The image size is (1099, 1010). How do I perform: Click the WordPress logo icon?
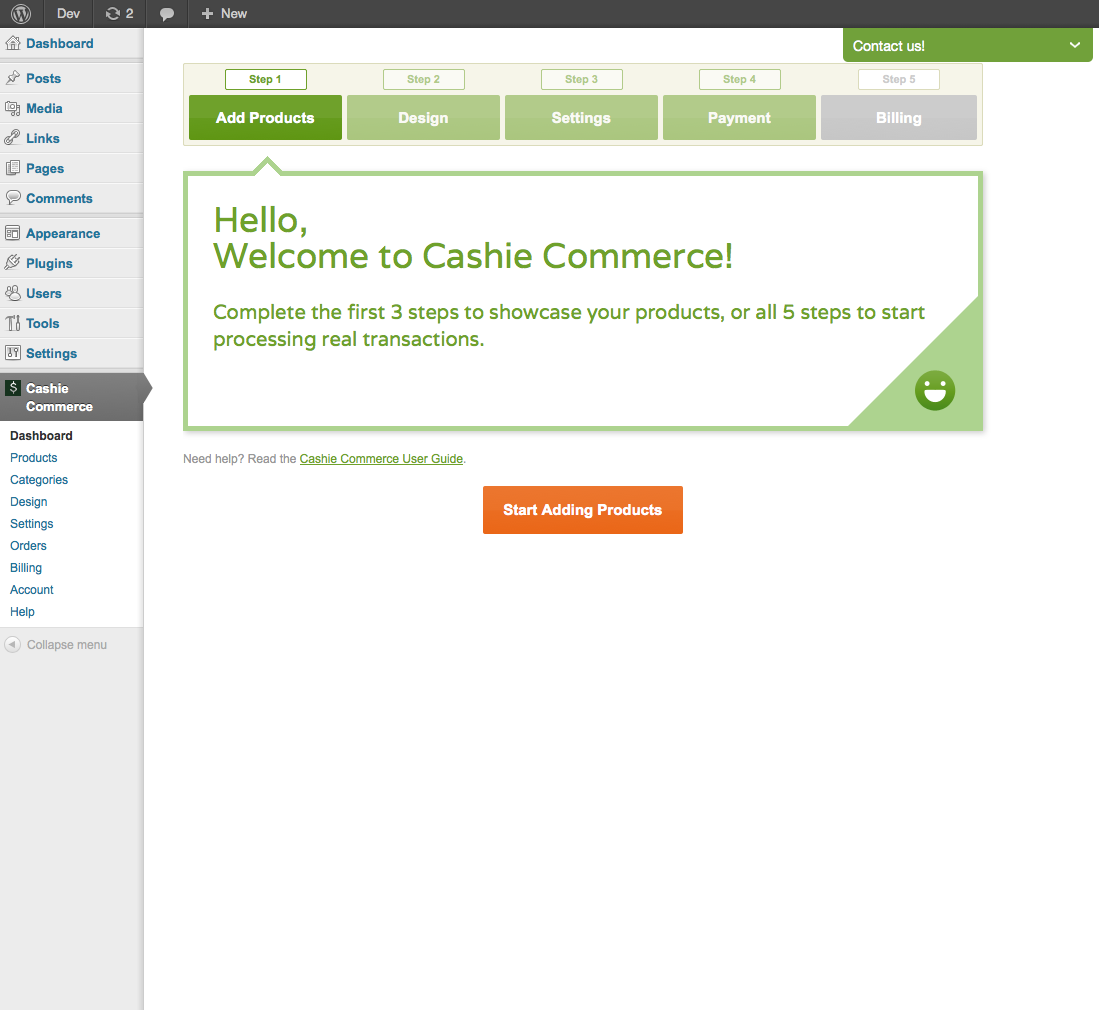pyautogui.click(x=21, y=13)
